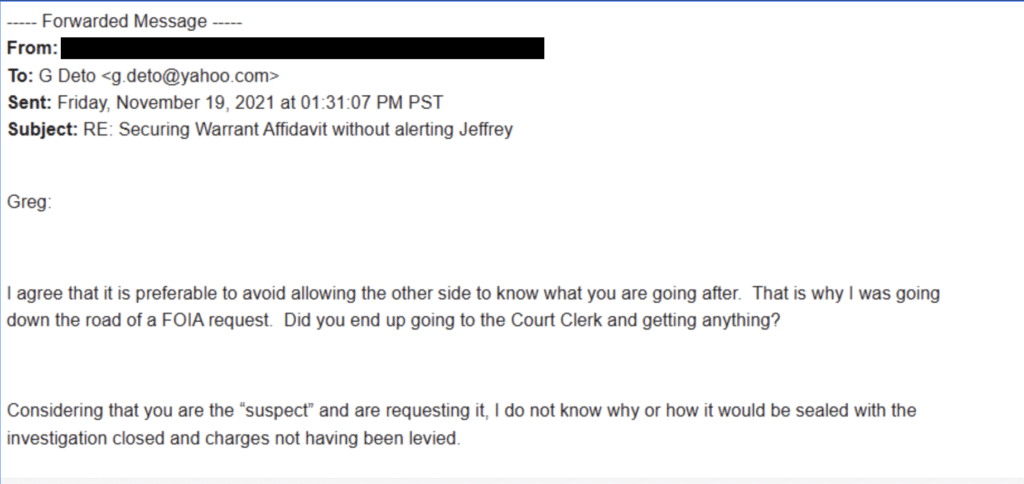Screen dimensions: 1024x484
Task: Click the Greg: salutation
Action: (29, 202)
